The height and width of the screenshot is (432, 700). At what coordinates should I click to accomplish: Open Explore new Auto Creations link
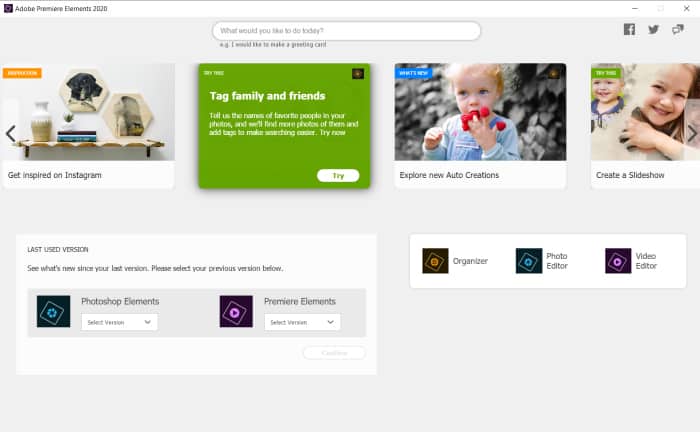(449, 175)
